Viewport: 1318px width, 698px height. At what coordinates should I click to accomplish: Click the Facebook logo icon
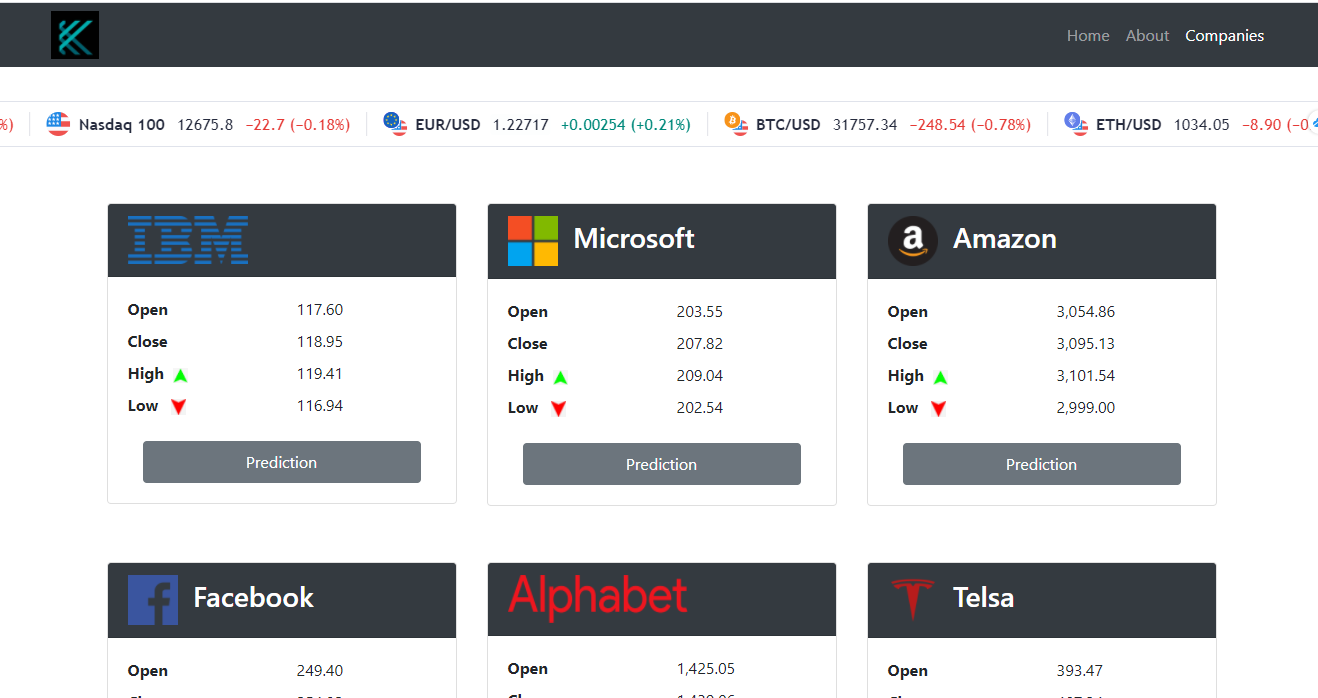pos(153,600)
